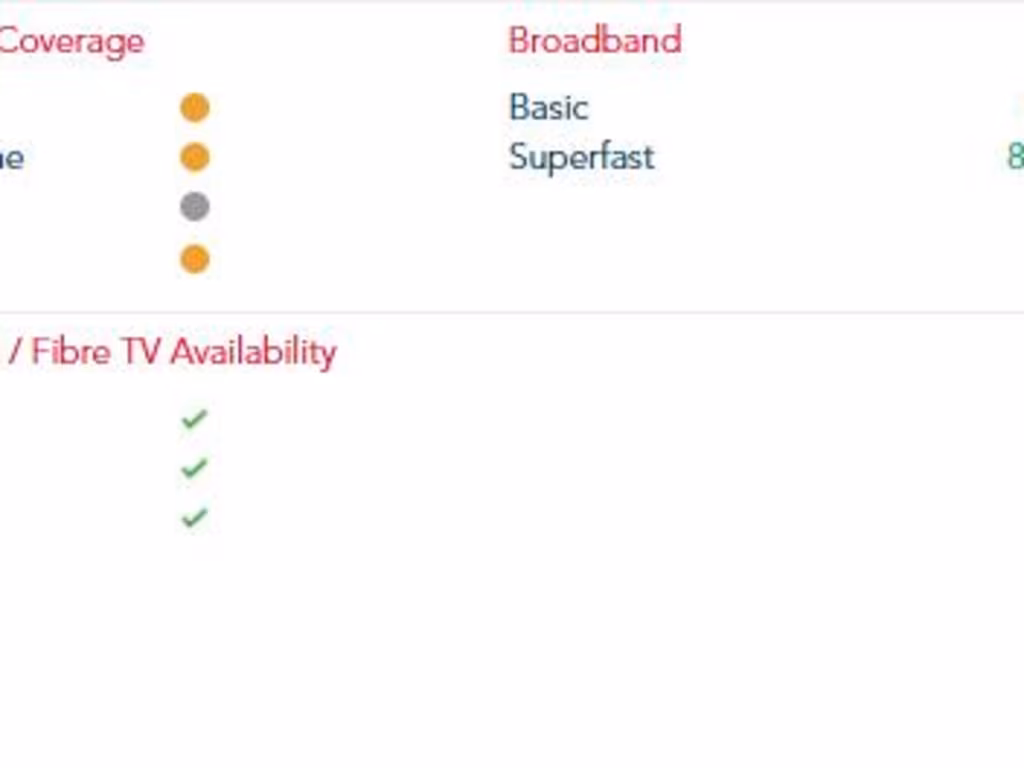Viewport: 1024px width, 768px height.
Task: Click the top border line above Broadband
Action: [595, 2]
